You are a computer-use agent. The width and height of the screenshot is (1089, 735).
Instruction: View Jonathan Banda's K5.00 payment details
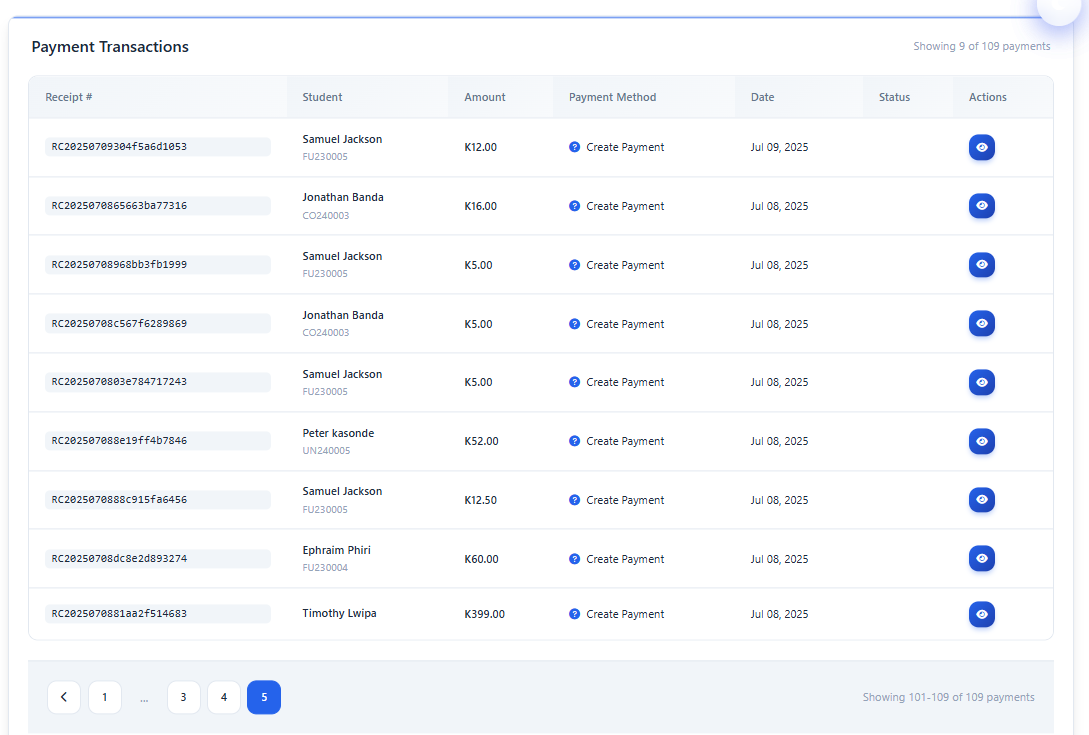click(981, 324)
